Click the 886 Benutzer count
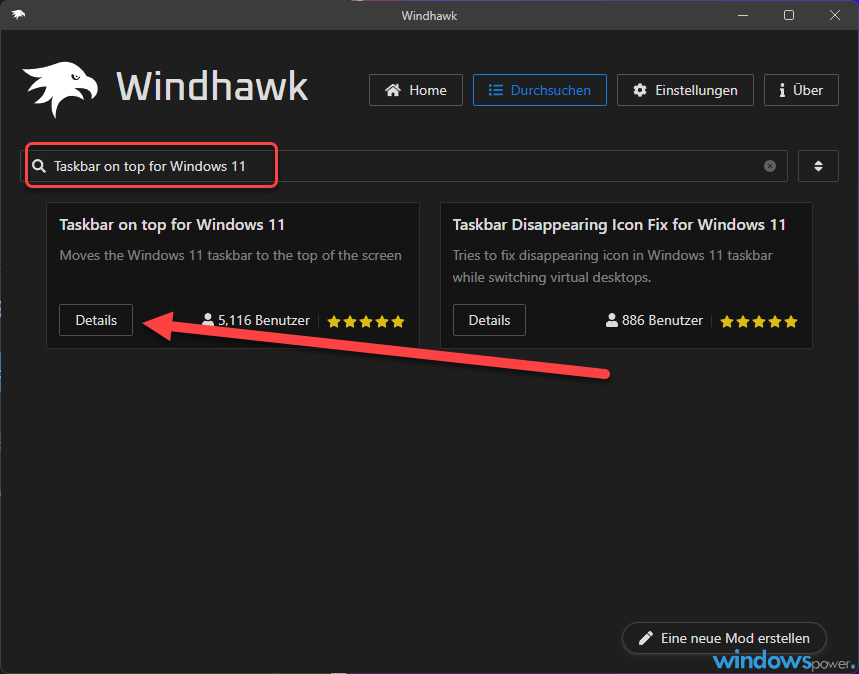Image resolution: width=859 pixels, height=674 pixels. [x=662, y=321]
